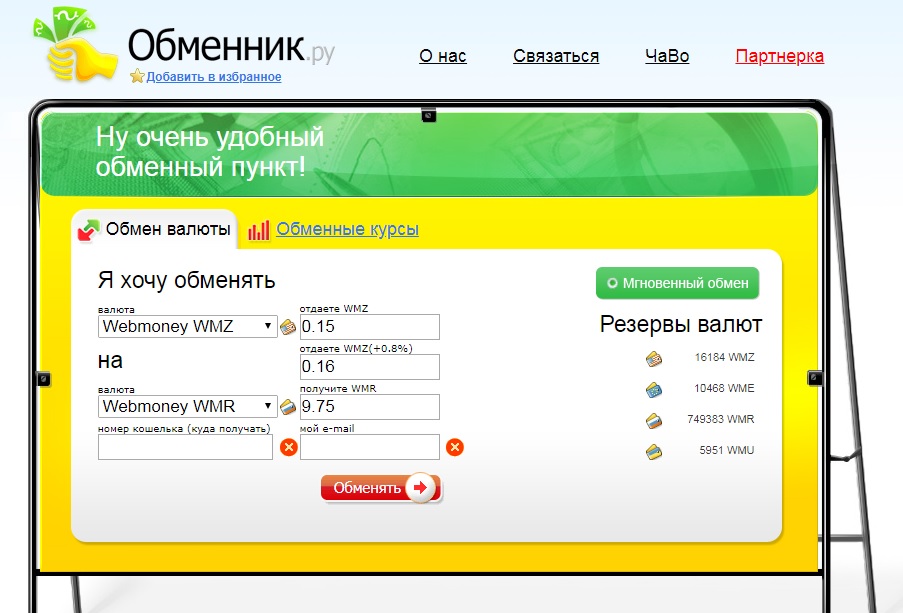Click the WME reserve wallet icon
The image size is (903, 613).
tap(654, 390)
